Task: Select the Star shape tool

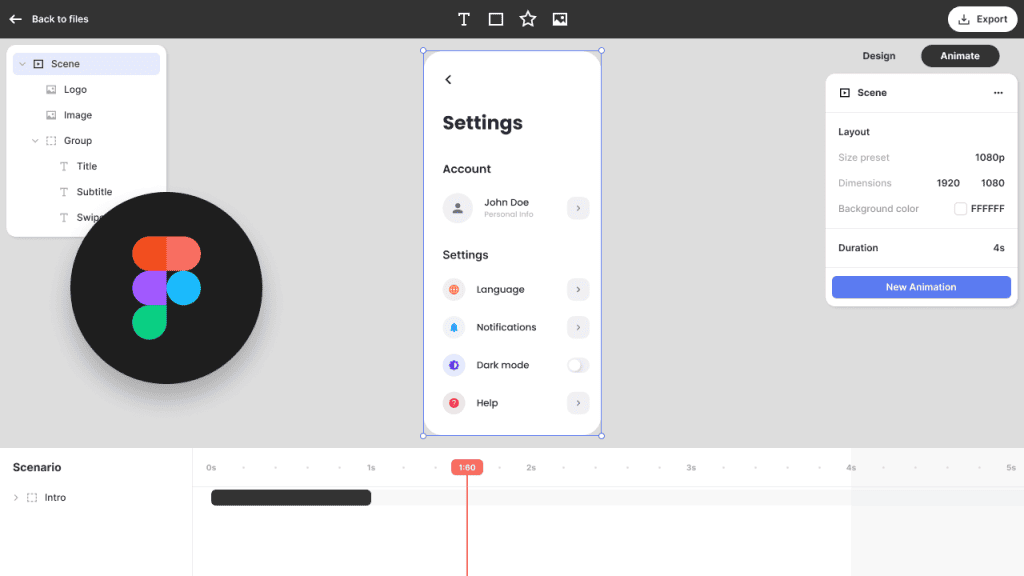Action: (x=528, y=19)
